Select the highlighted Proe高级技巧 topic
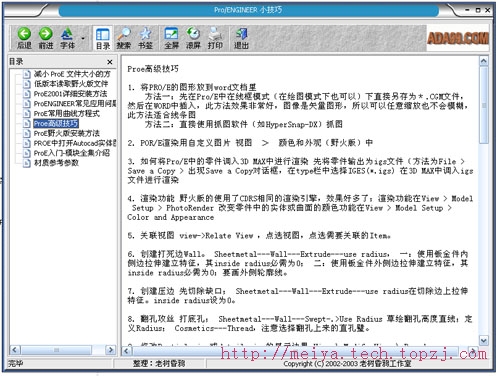Image resolution: width=500 pixels, height=376 pixels. tap(56, 124)
